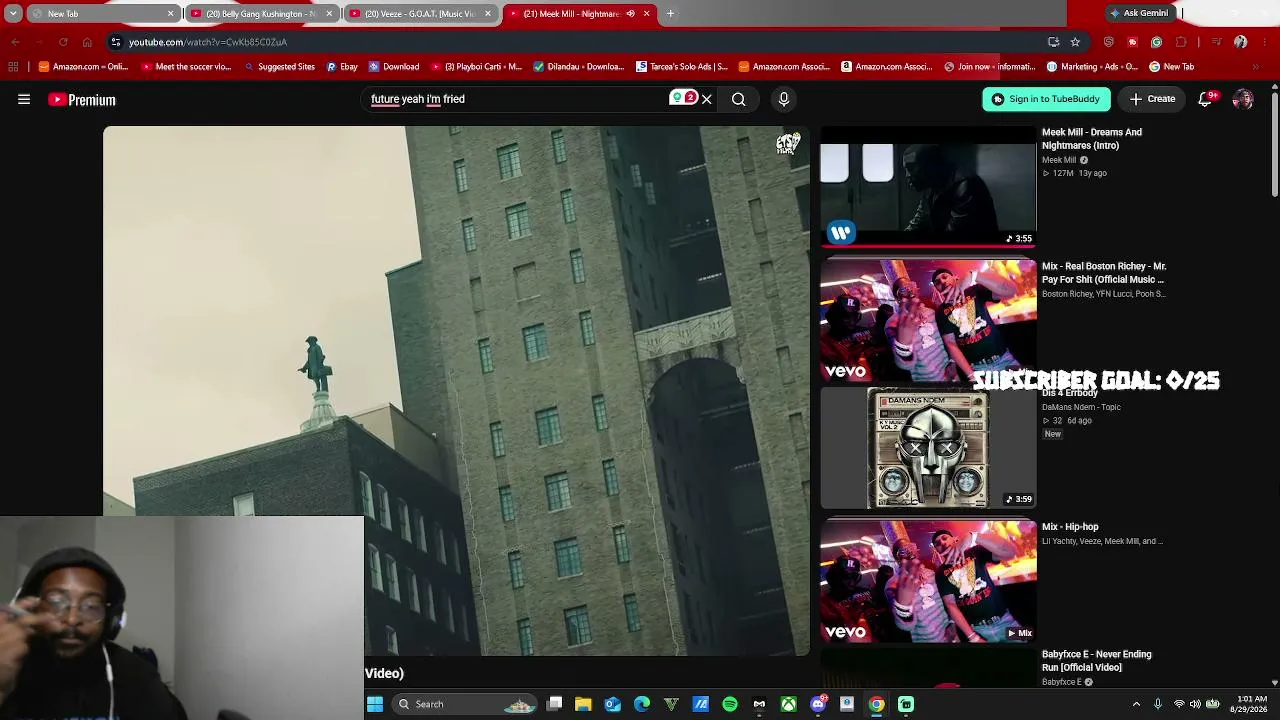Image resolution: width=1280 pixels, height=720 pixels.
Task: Open YouTube notifications bell
Action: pyautogui.click(x=1206, y=99)
